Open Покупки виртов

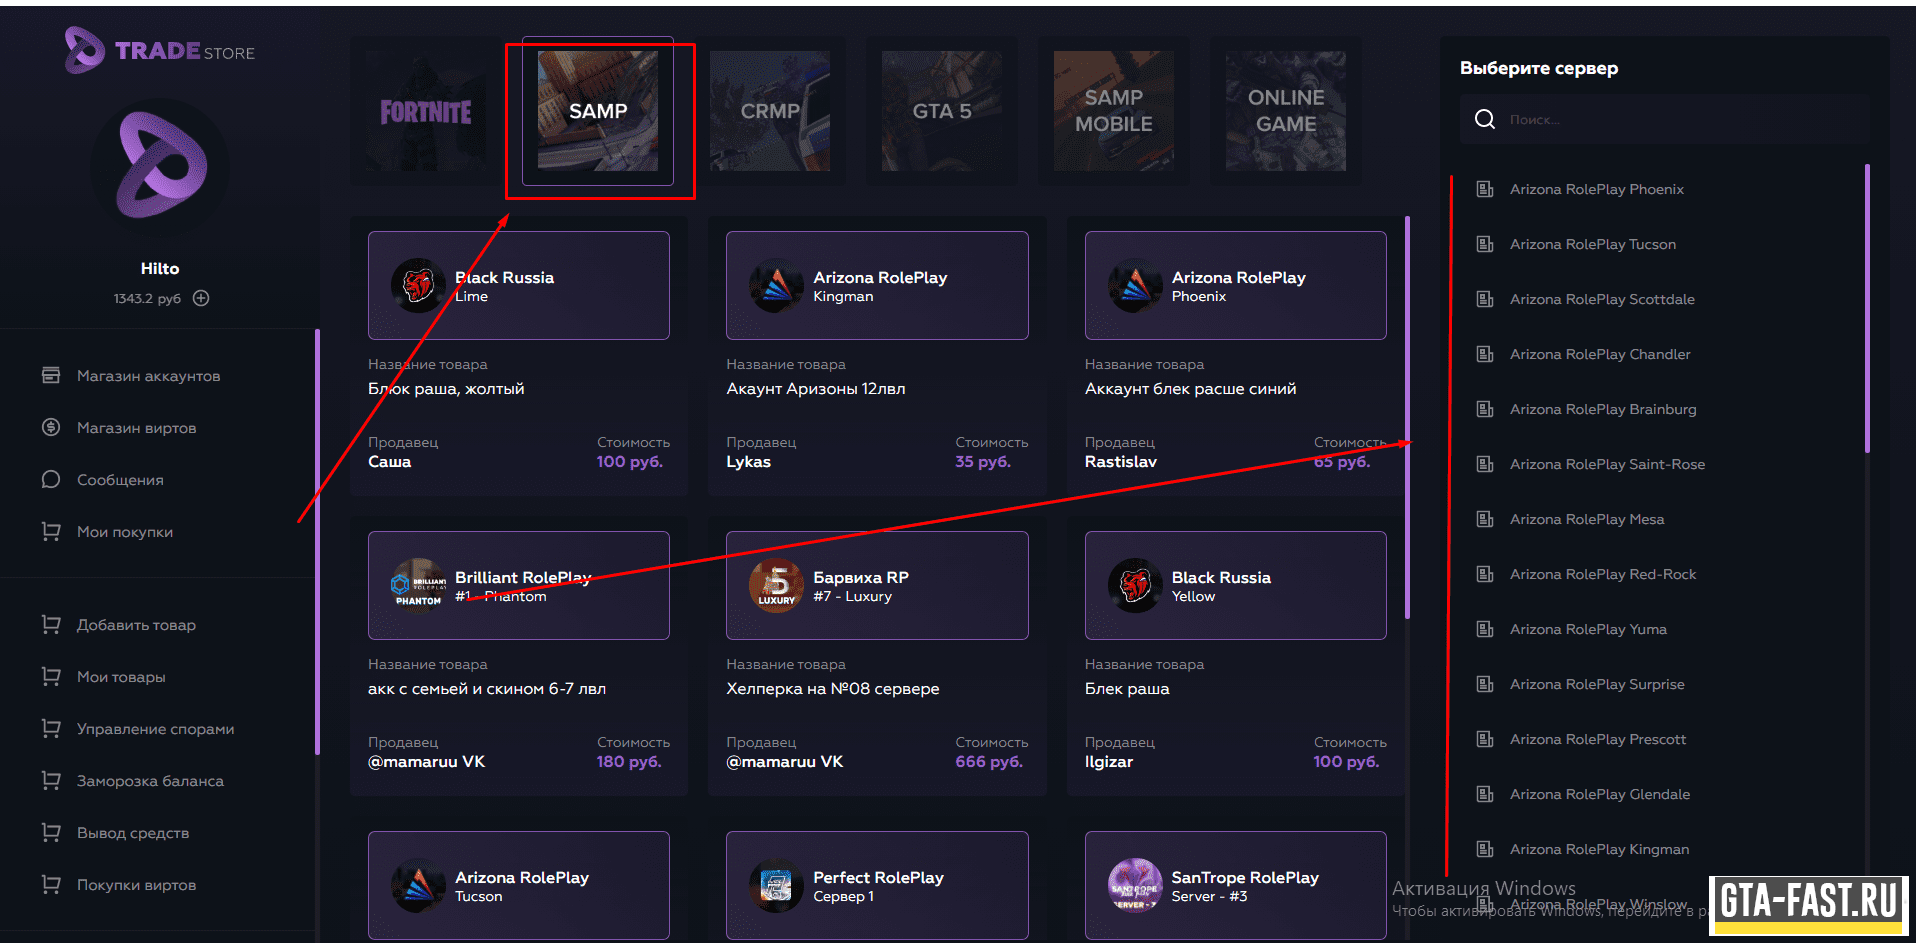click(x=136, y=885)
